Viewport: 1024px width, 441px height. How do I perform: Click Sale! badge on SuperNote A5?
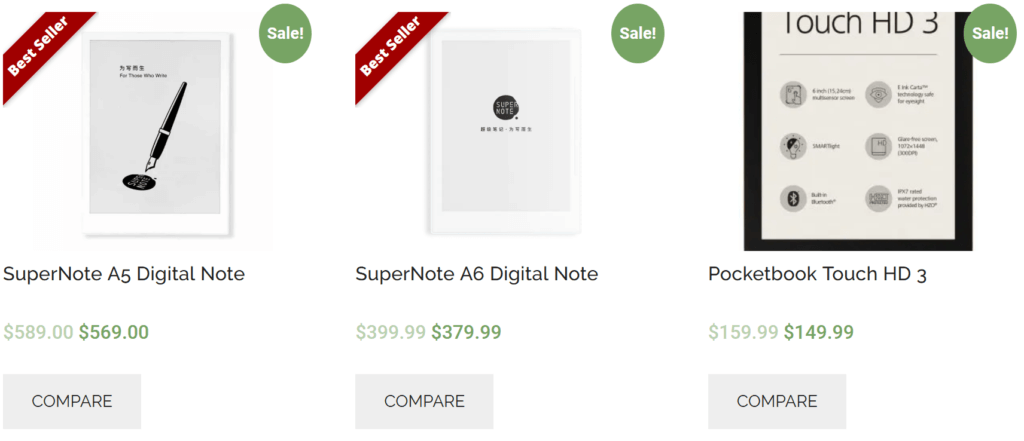(x=285, y=33)
